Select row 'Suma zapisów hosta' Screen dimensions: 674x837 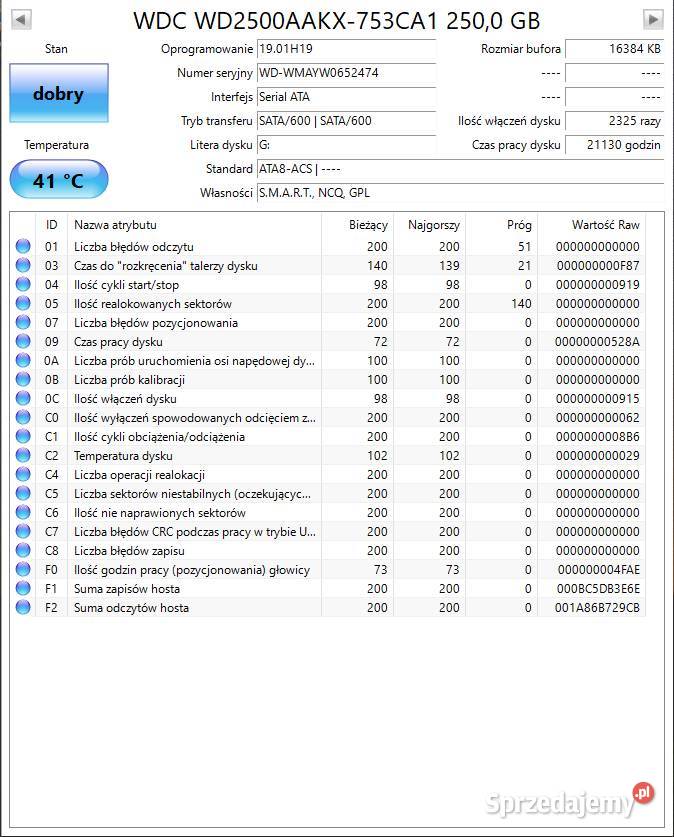click(x=328, y=588)
